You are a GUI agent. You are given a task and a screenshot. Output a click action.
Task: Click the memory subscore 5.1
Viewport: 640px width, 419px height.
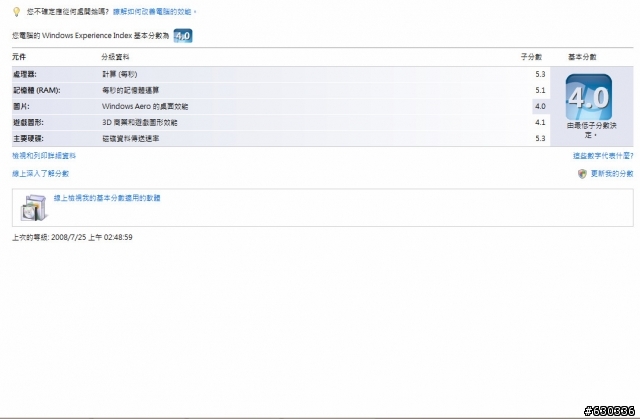click(540, 90)
